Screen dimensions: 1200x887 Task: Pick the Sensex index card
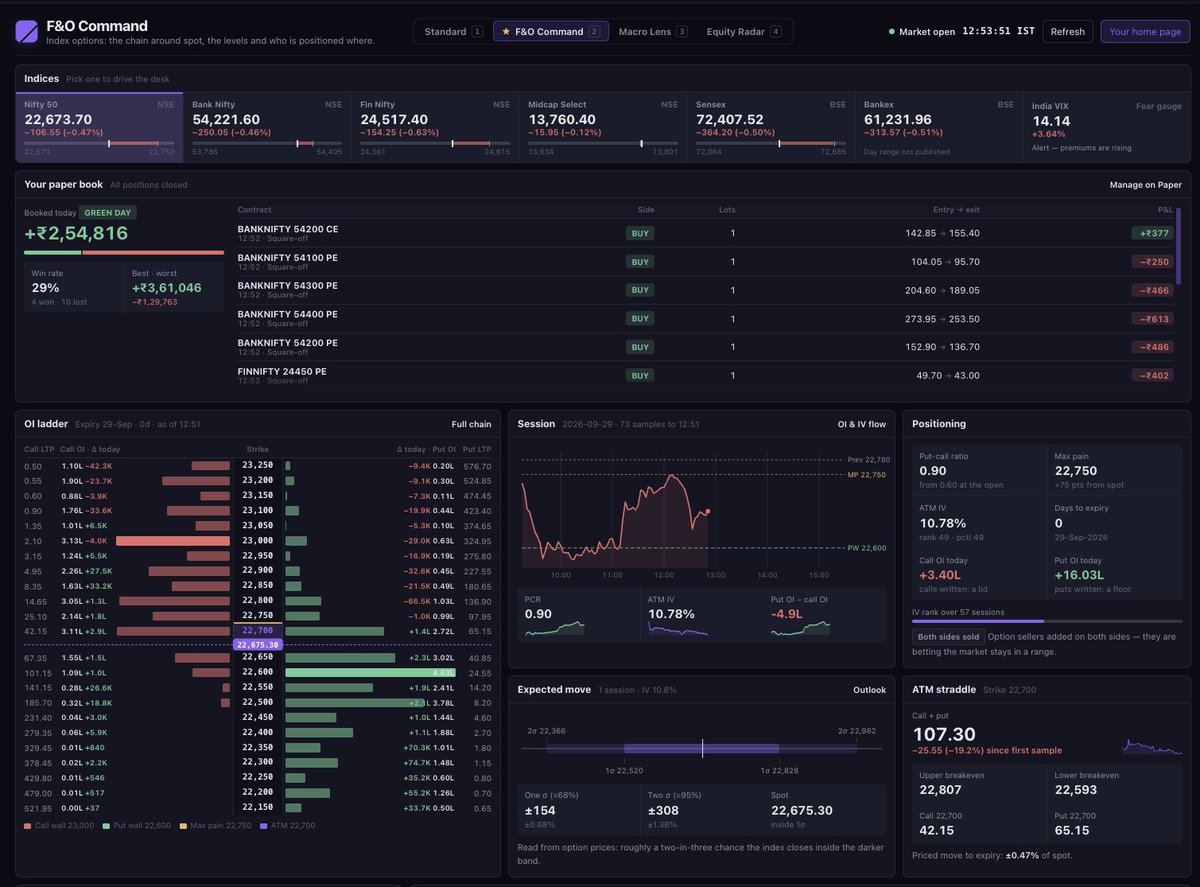(771, 128)
